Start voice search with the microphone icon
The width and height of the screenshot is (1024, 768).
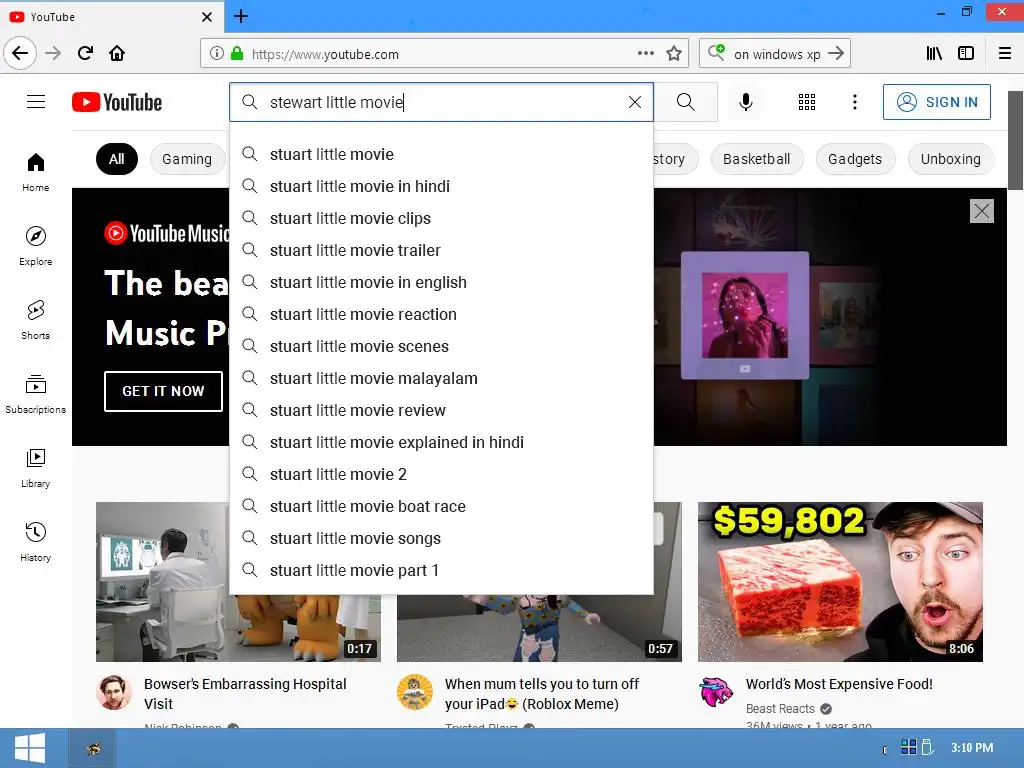pyautogui.click(x=746, y=102)
